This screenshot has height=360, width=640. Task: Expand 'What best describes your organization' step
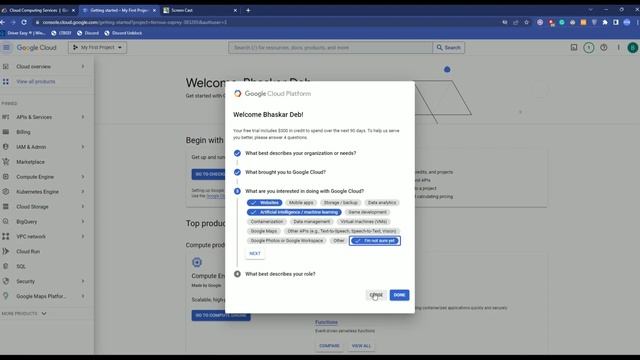point(300,153)
